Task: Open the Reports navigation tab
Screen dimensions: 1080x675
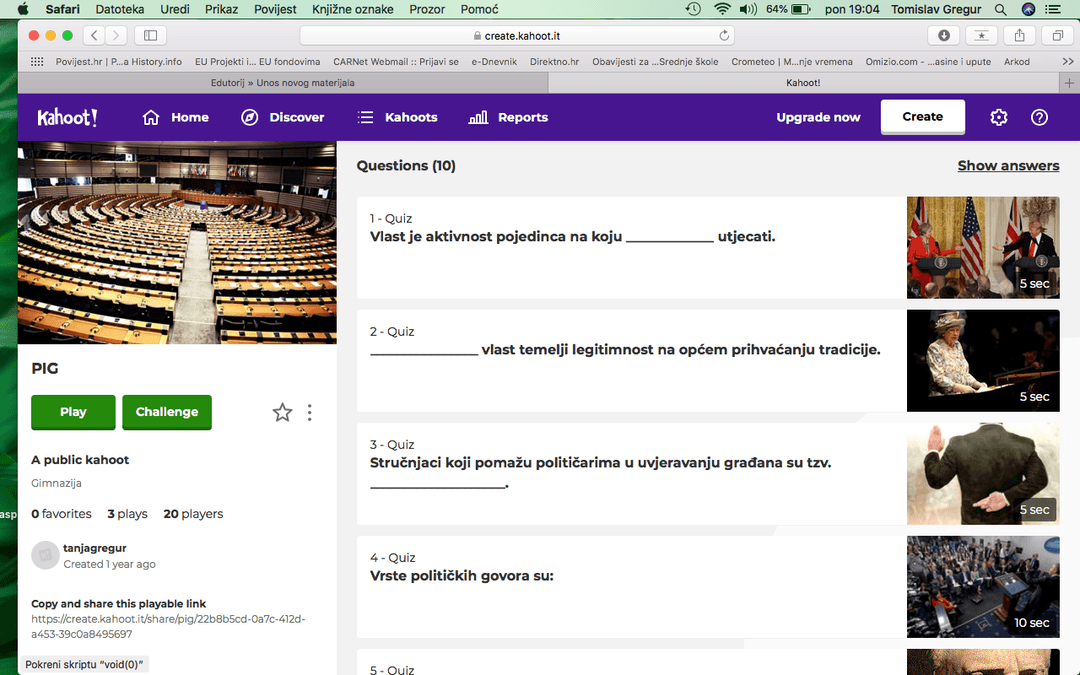Action: pyautogui.click(x=508, y=117)
